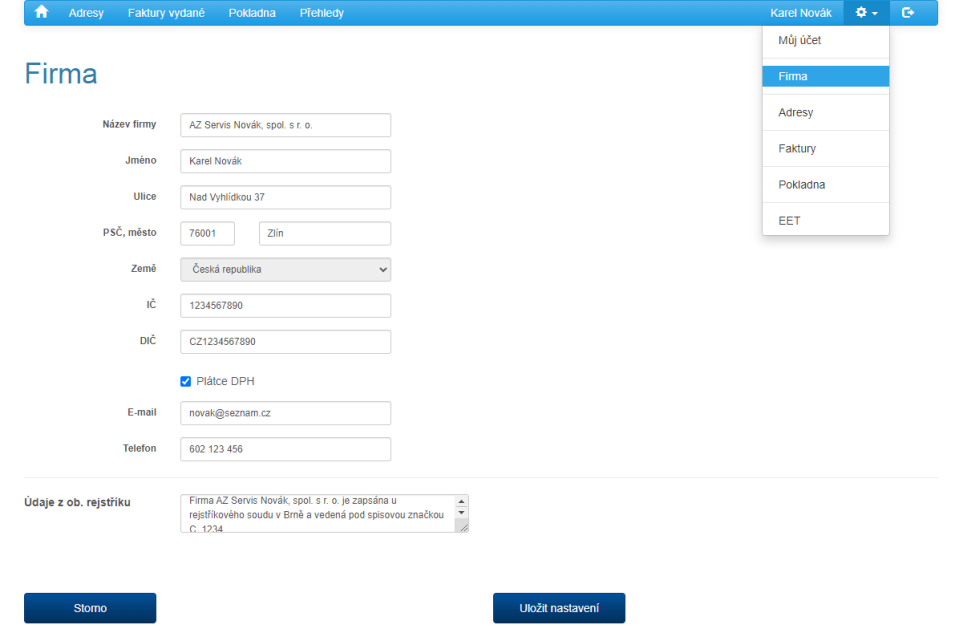The height and width of the screenshot is (641, 963).
Task: Grab the textarea resize handle
Action: [464, 527]
